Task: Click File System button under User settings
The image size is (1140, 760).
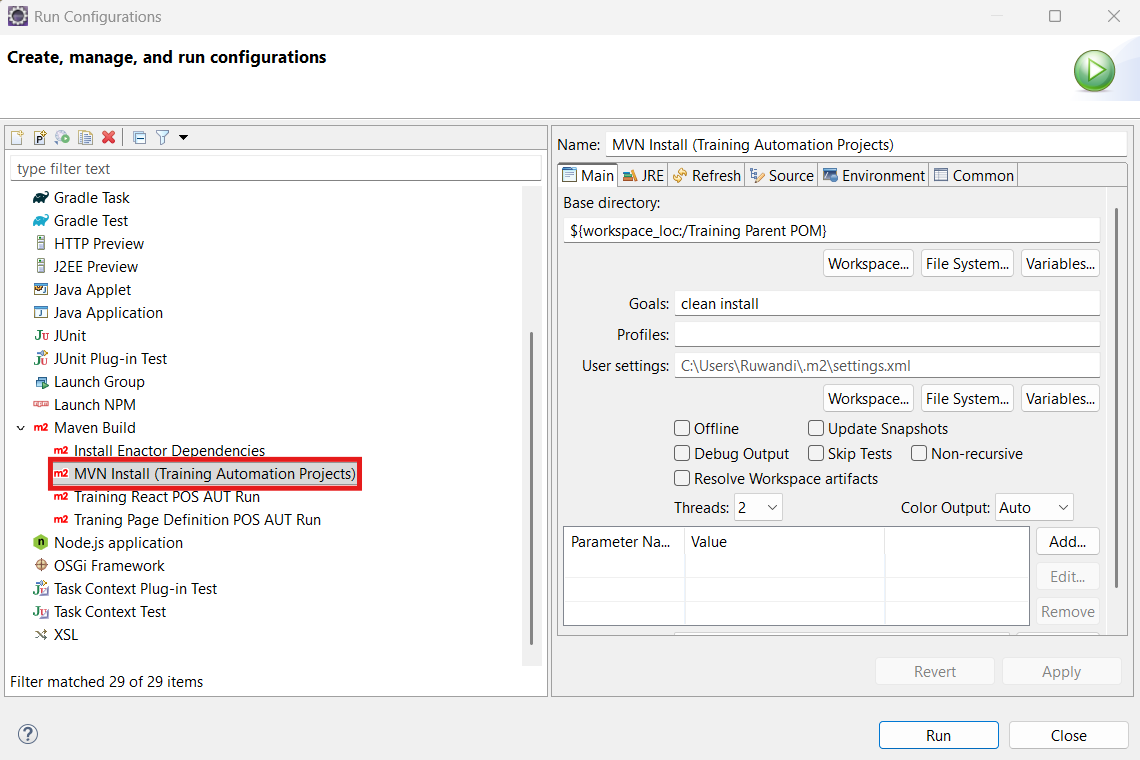Action: click(967, 399)
